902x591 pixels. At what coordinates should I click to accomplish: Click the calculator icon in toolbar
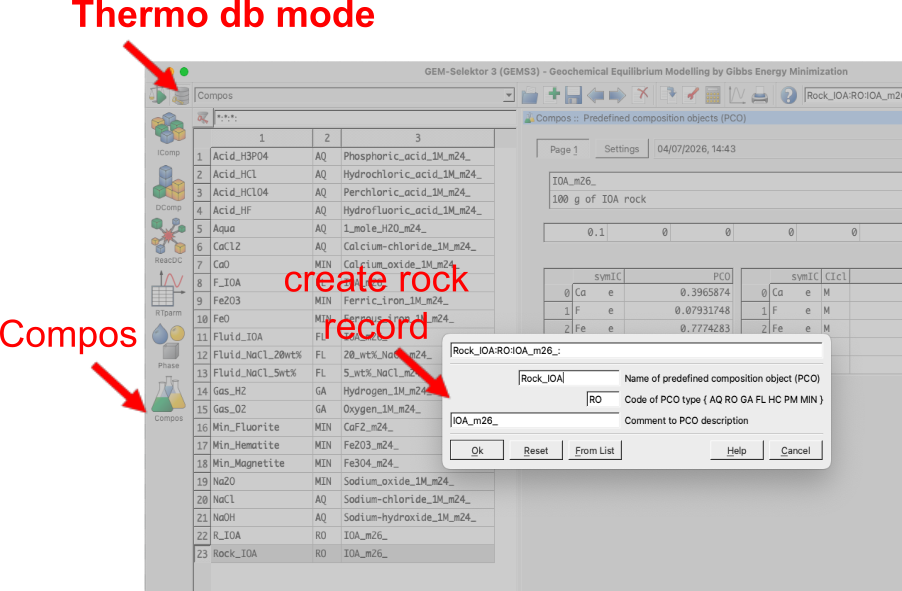point(713,95)
